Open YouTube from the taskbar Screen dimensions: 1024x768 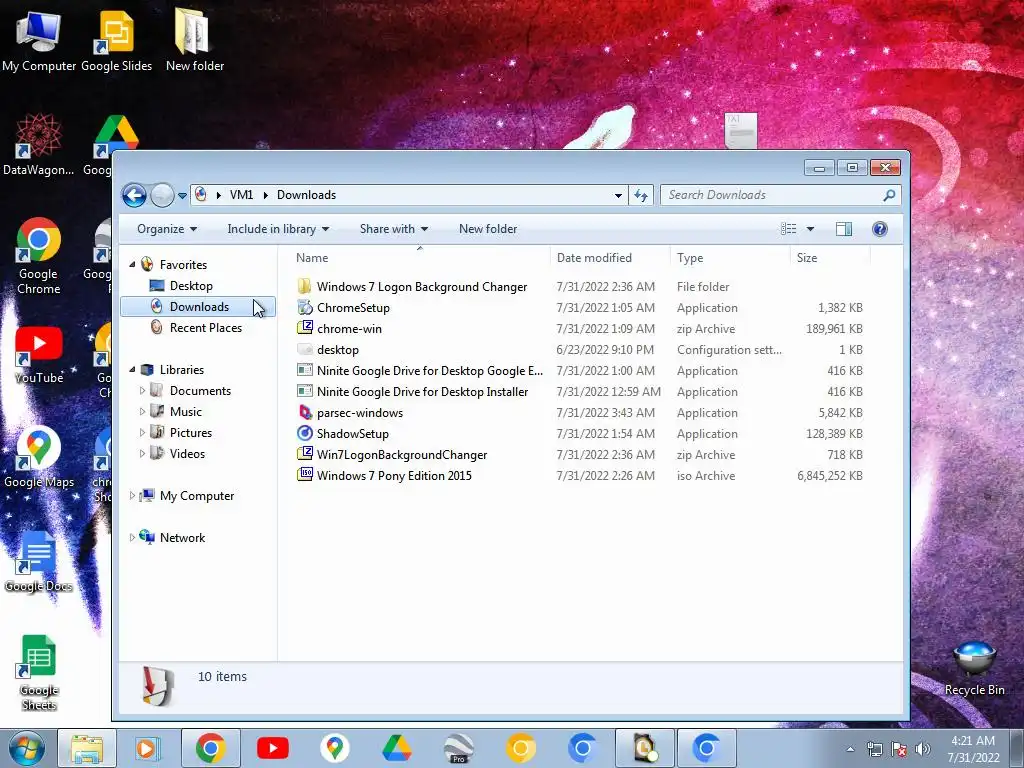click(272, 748)
